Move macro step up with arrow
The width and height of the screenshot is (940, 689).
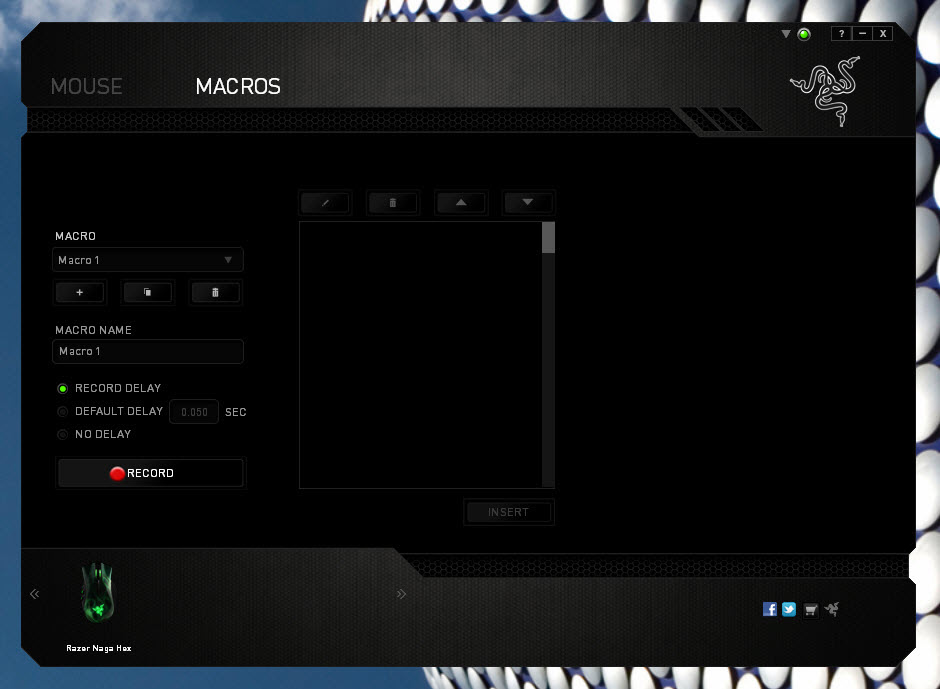460,203
